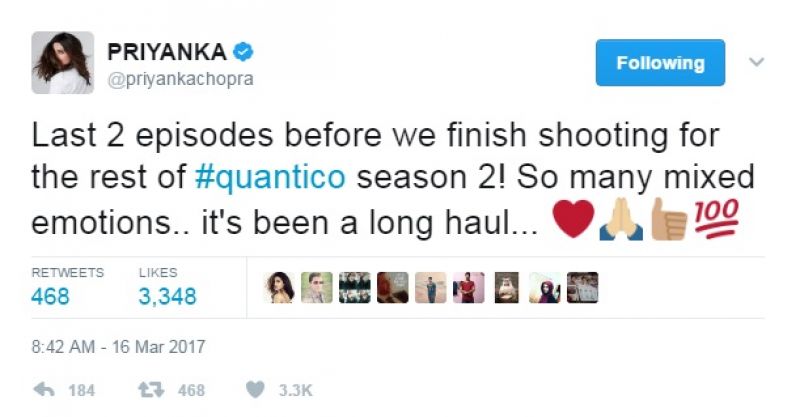Click the blue verified badge beside PRIYANKA
Image resolution: width=800 pixels, height=417 pixels.
243,52
